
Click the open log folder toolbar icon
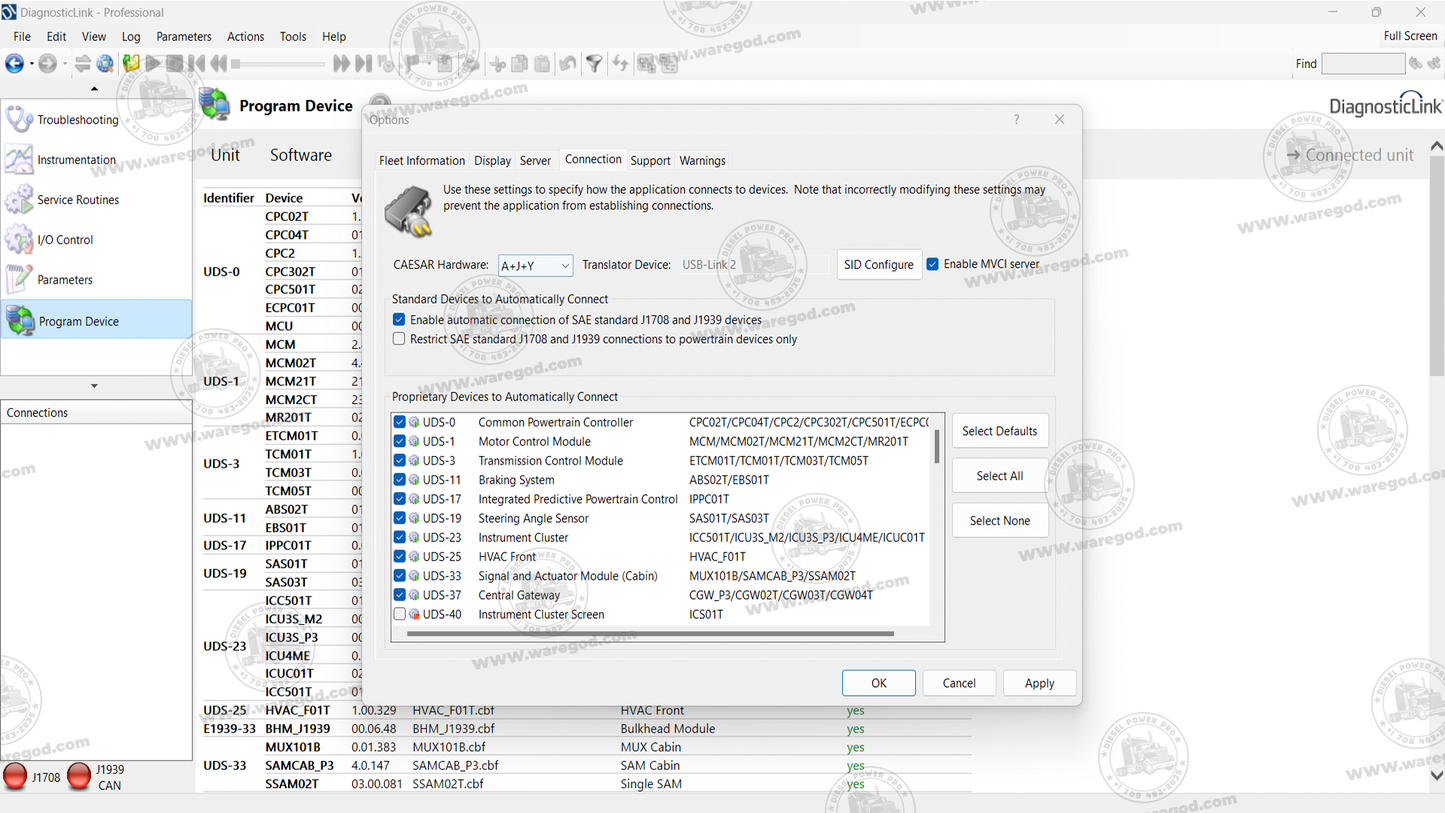131,64
